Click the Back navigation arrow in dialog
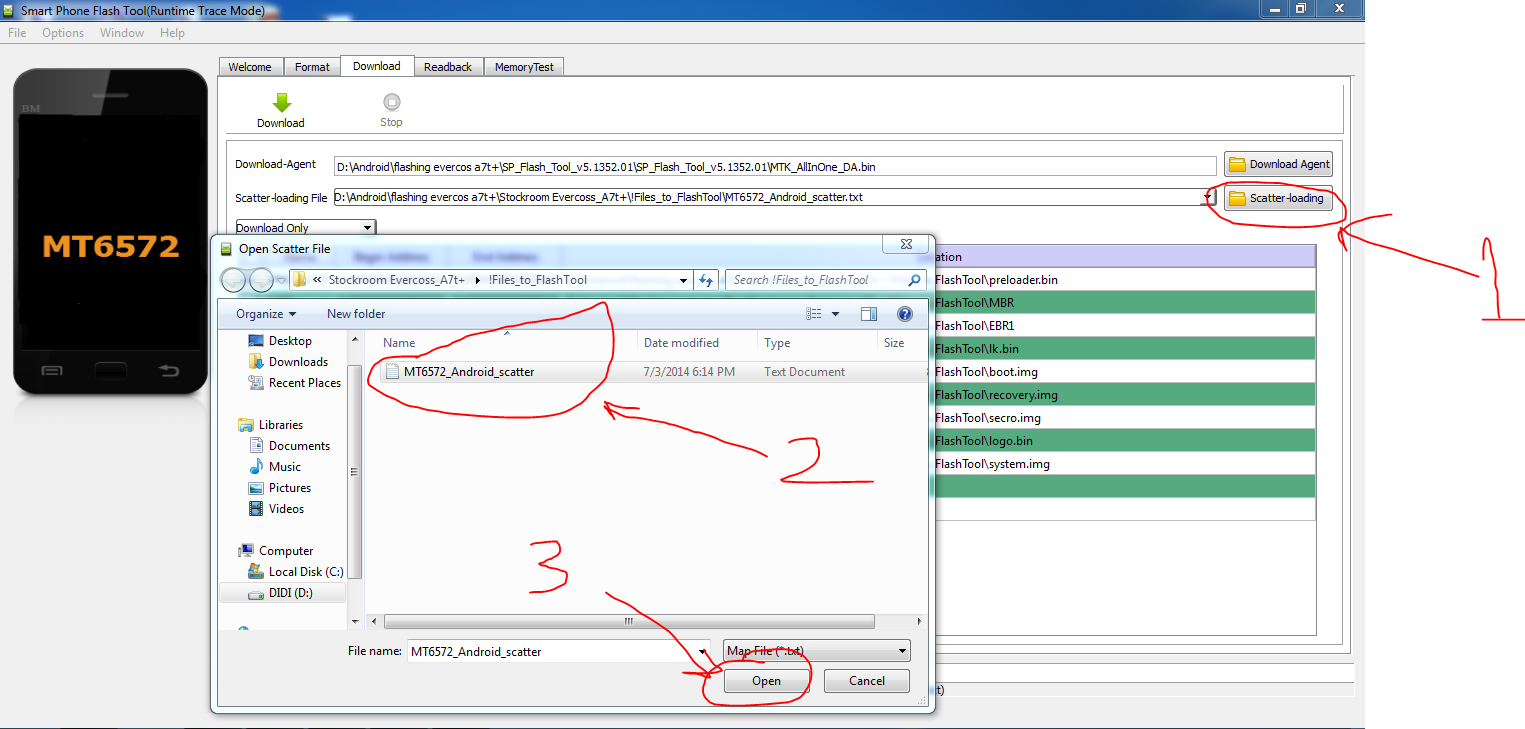The image size is (1525, 729). [234, 280]
